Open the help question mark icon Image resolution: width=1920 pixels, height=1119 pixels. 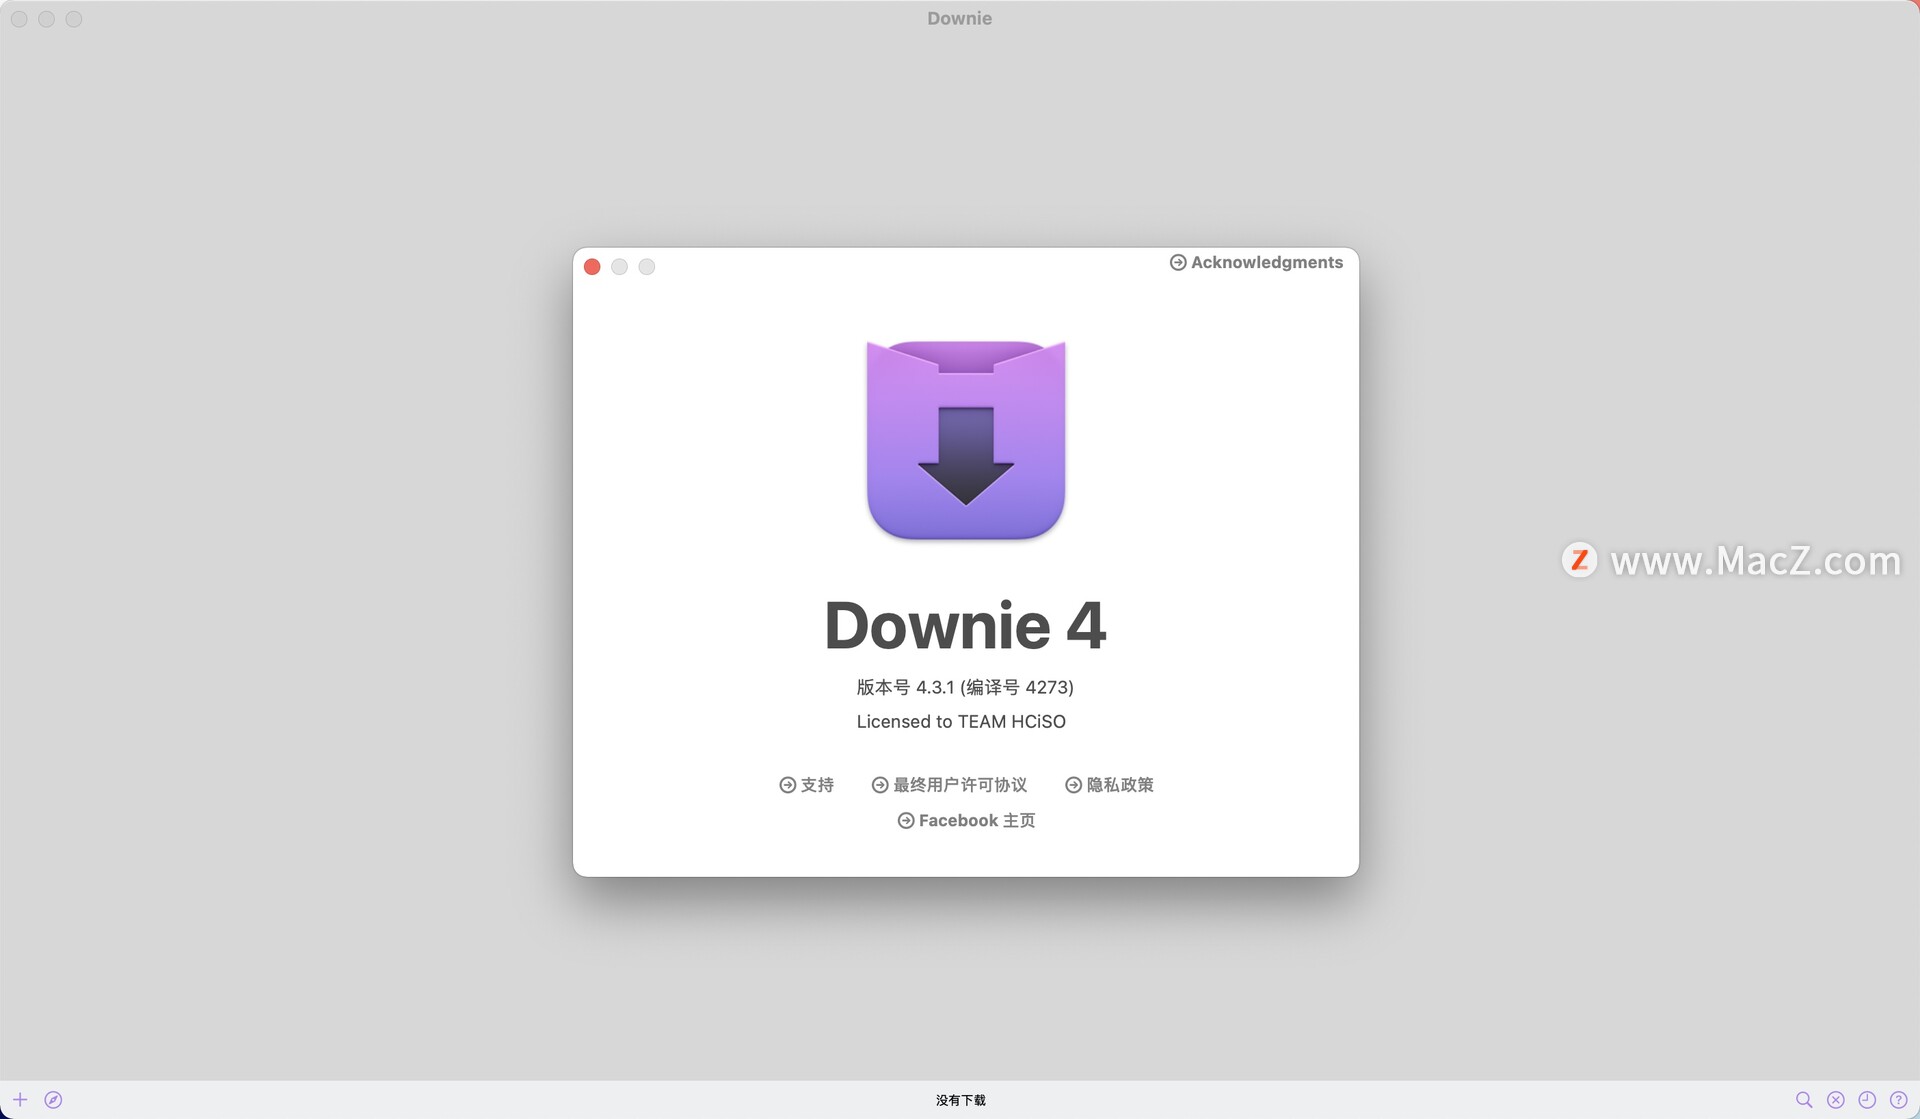pyautogui.click(x=1898, y=1099)
